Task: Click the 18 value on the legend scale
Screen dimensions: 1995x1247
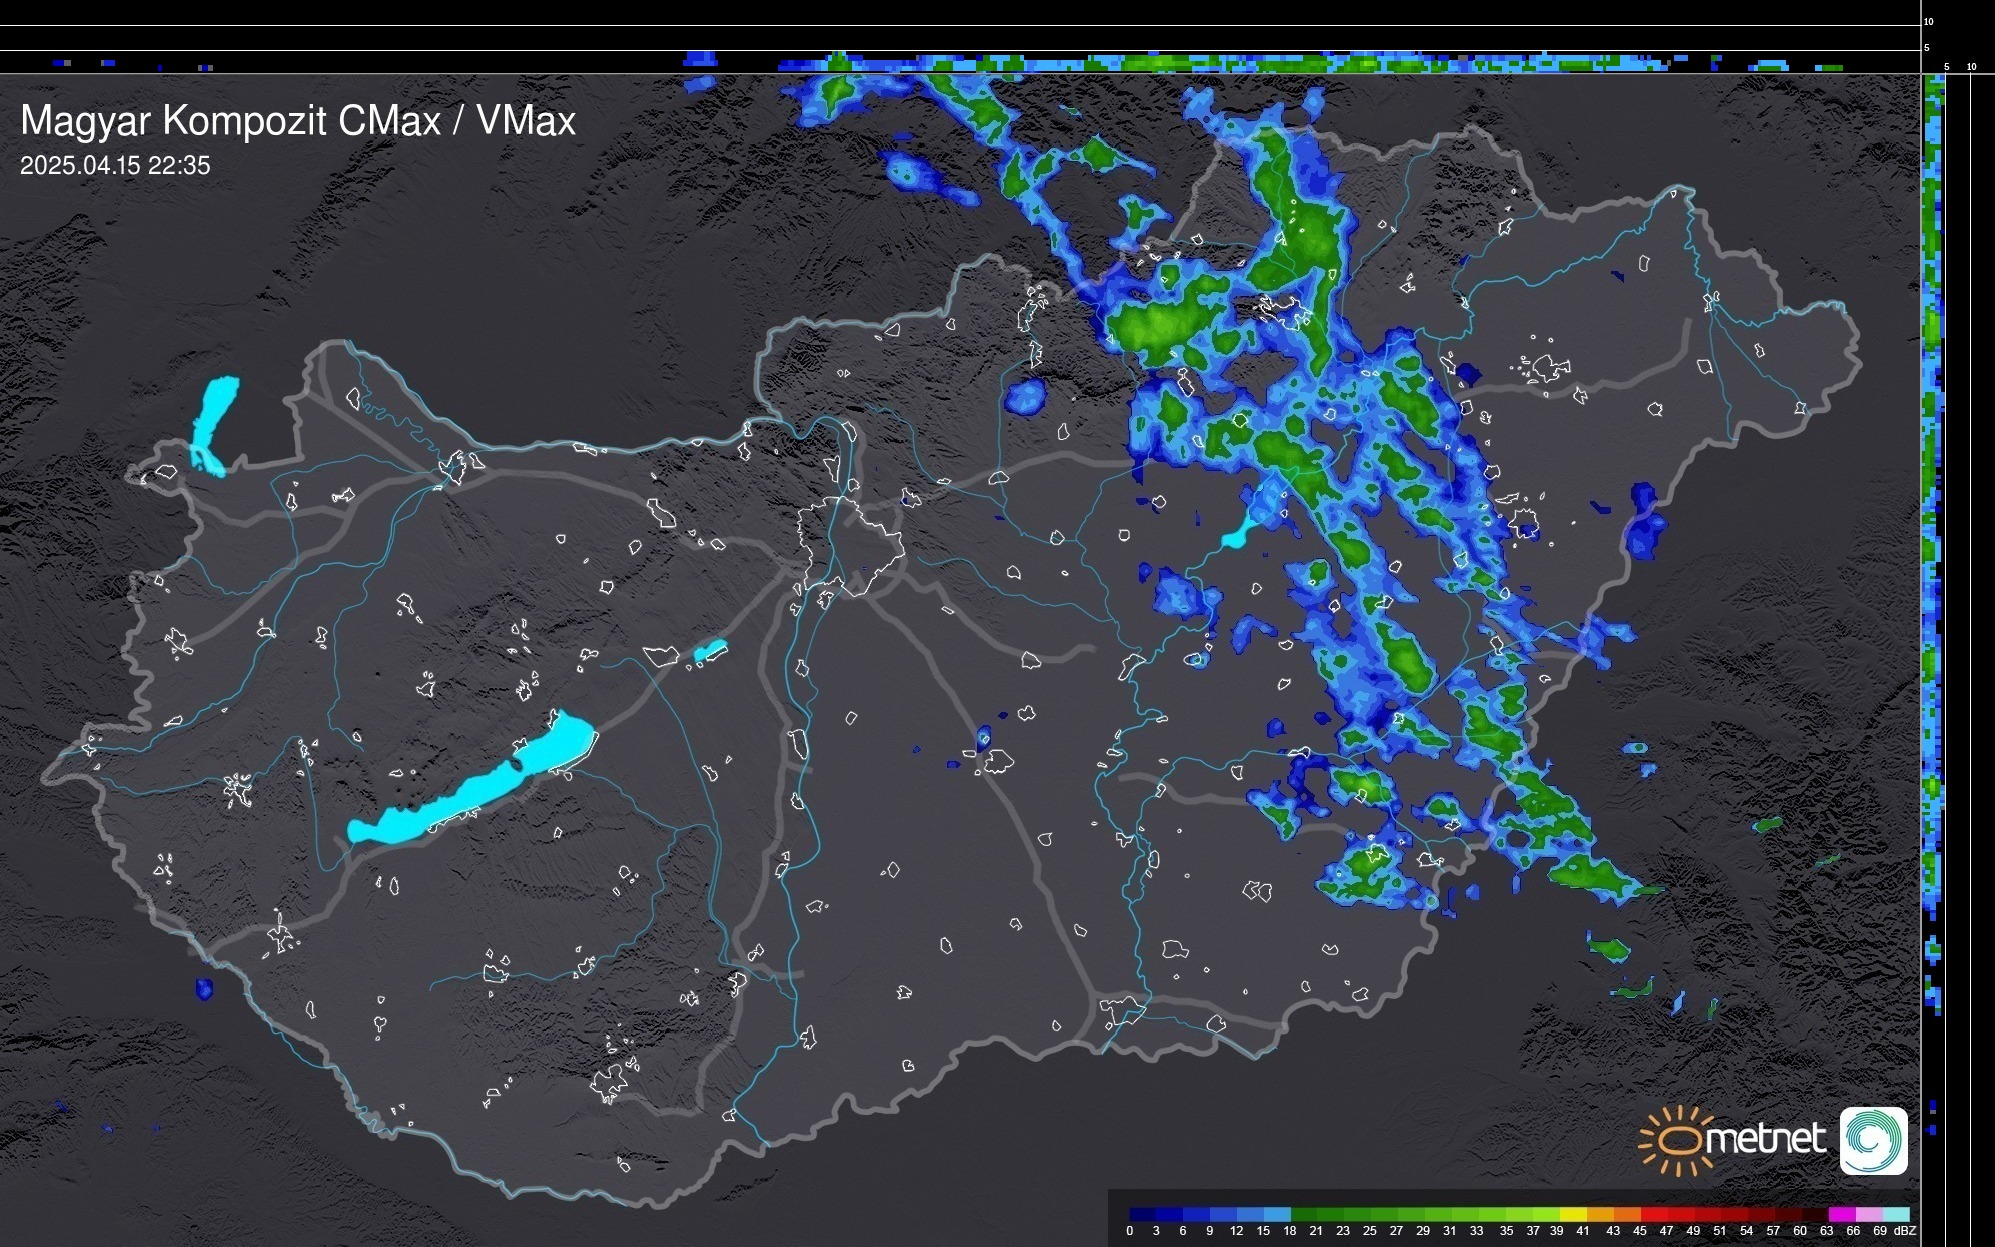Action: 1290,1231
